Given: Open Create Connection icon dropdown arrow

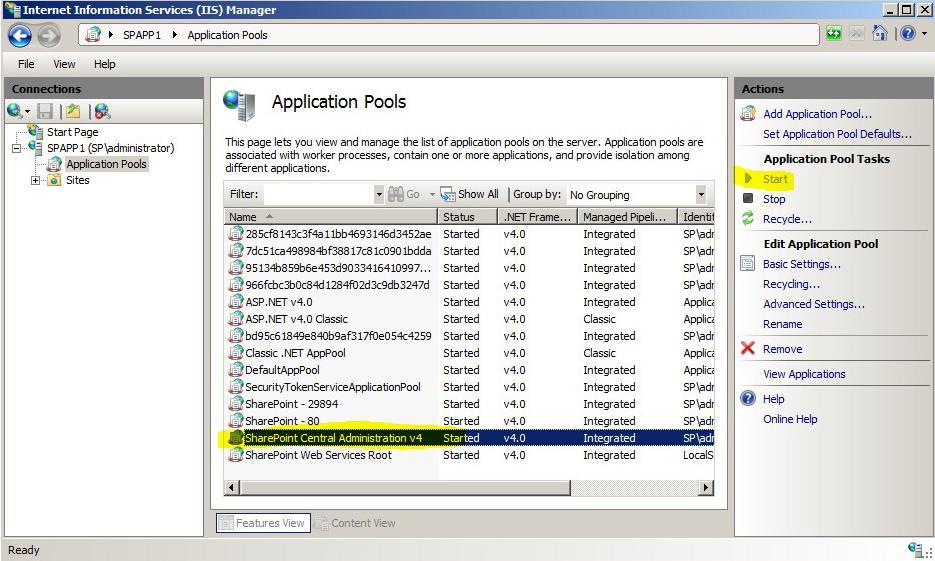Looking at the screenshot, I should pos(27,112).
